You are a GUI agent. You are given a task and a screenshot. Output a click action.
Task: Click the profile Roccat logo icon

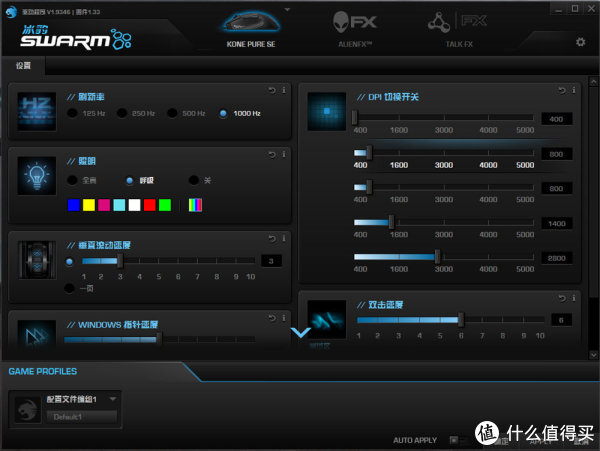click(28, 410)
